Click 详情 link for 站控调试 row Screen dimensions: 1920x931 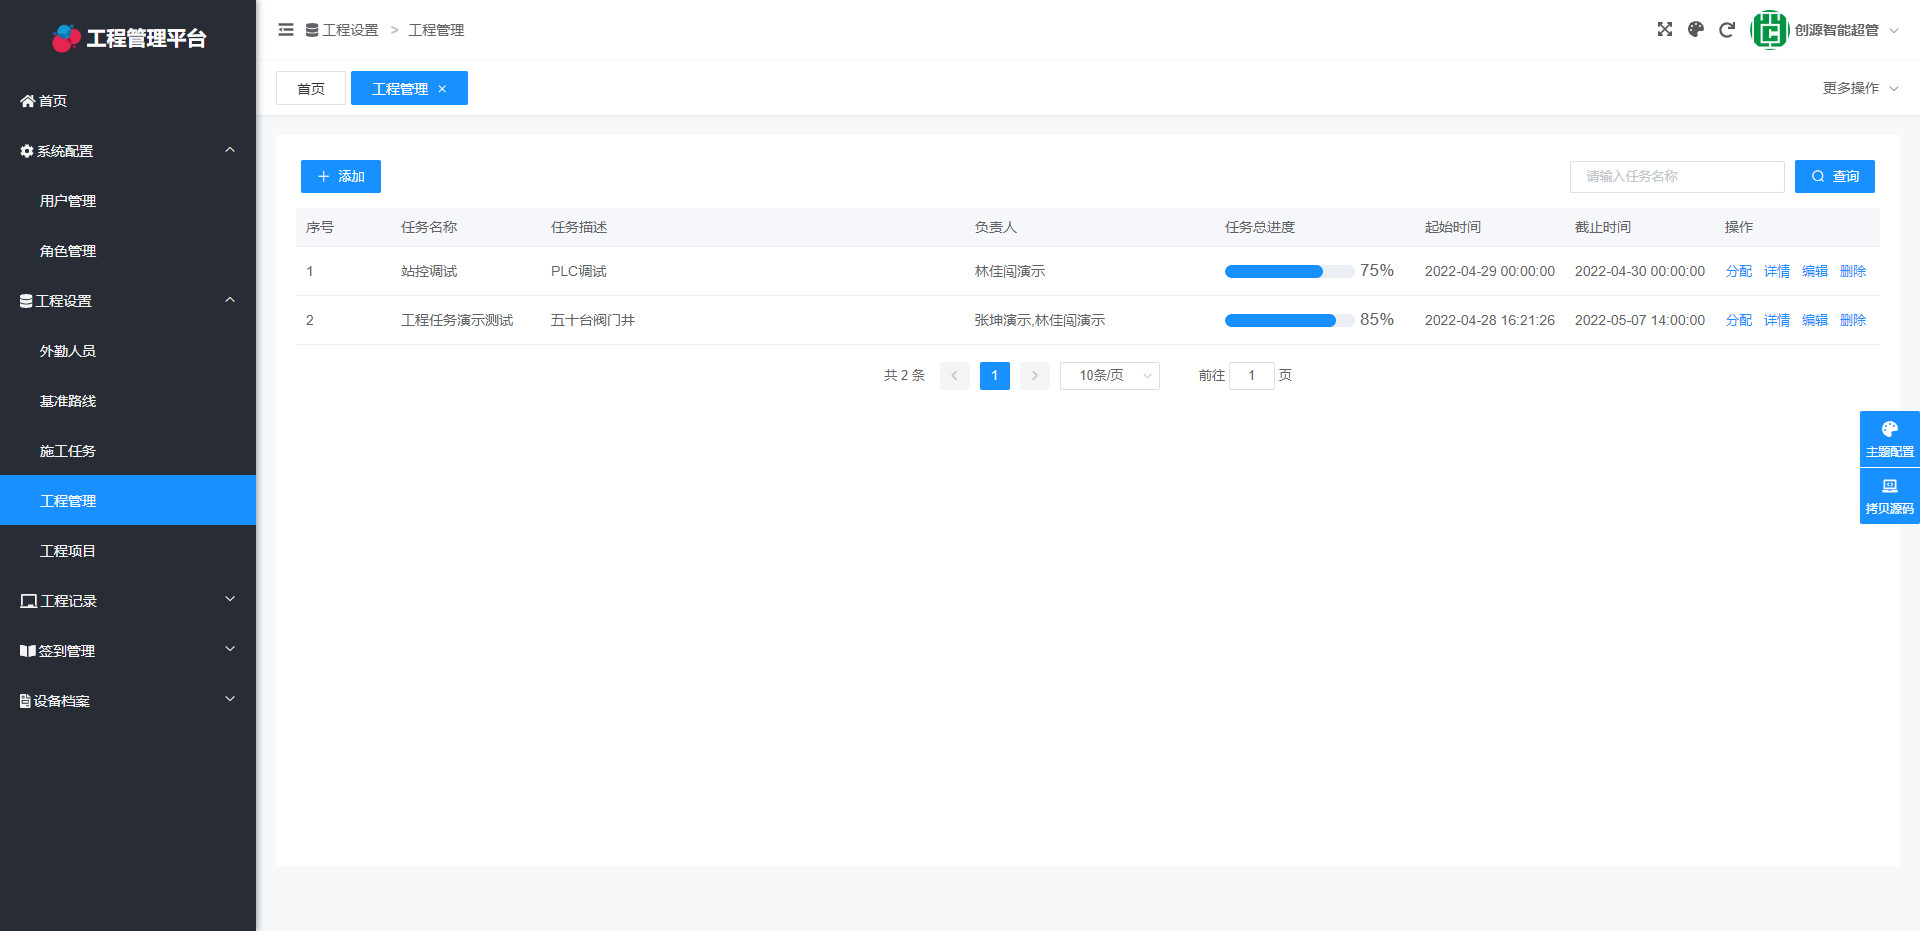pyautogui.click(x=1776, y=271)
